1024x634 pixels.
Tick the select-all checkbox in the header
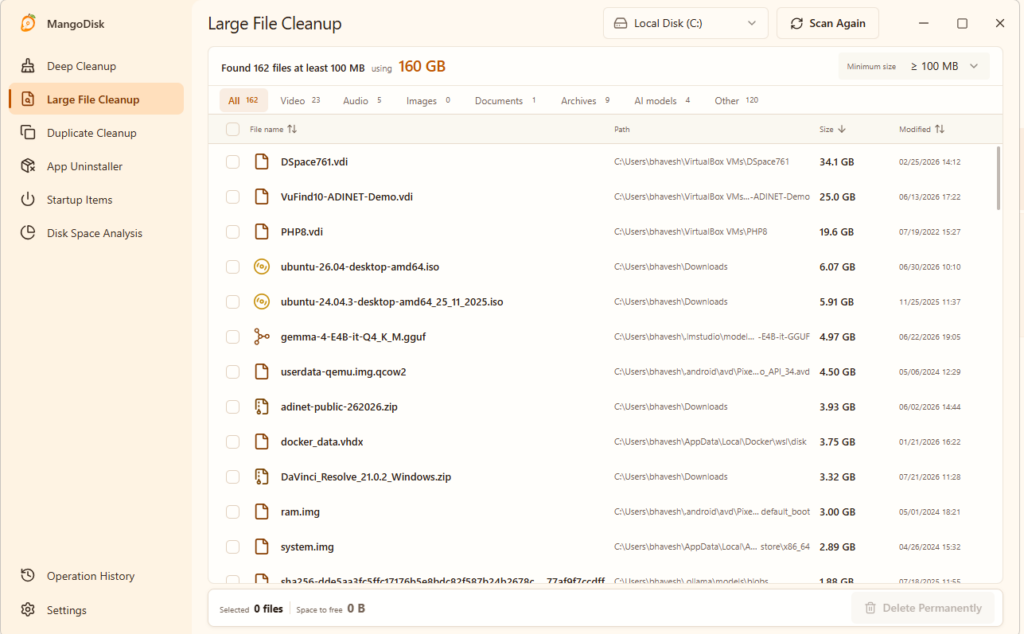pos(232,129)
